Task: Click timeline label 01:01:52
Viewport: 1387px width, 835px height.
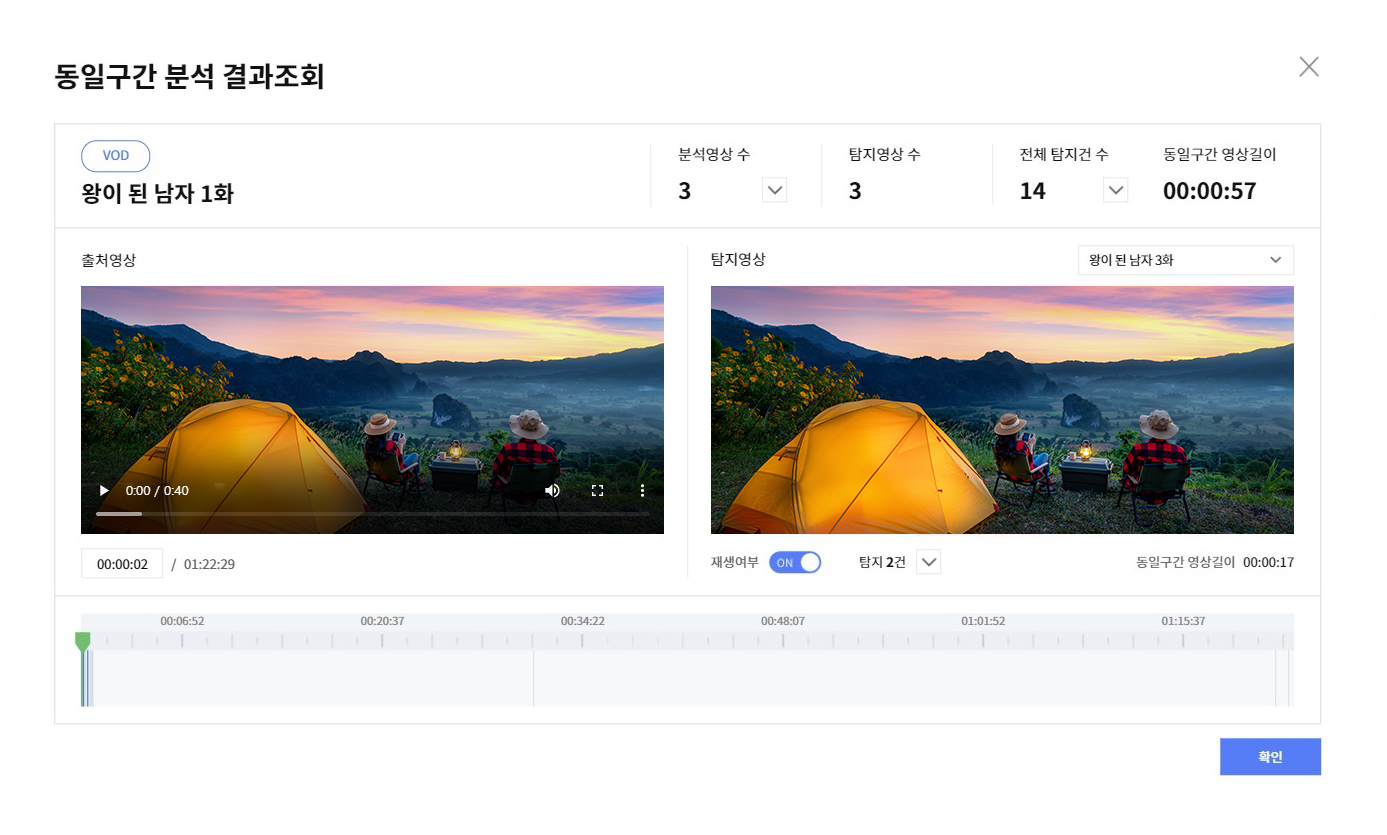Action: [983, 621]
